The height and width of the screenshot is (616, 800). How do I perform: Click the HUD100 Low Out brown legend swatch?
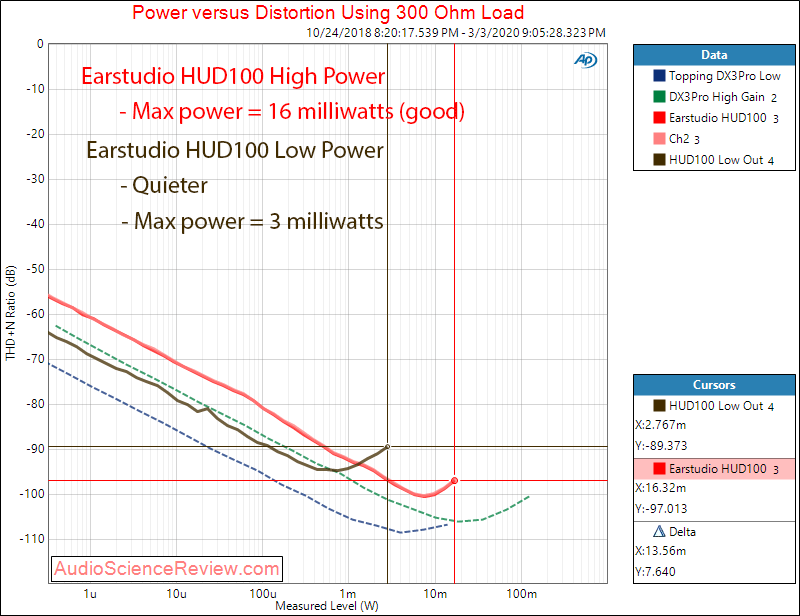659,159
